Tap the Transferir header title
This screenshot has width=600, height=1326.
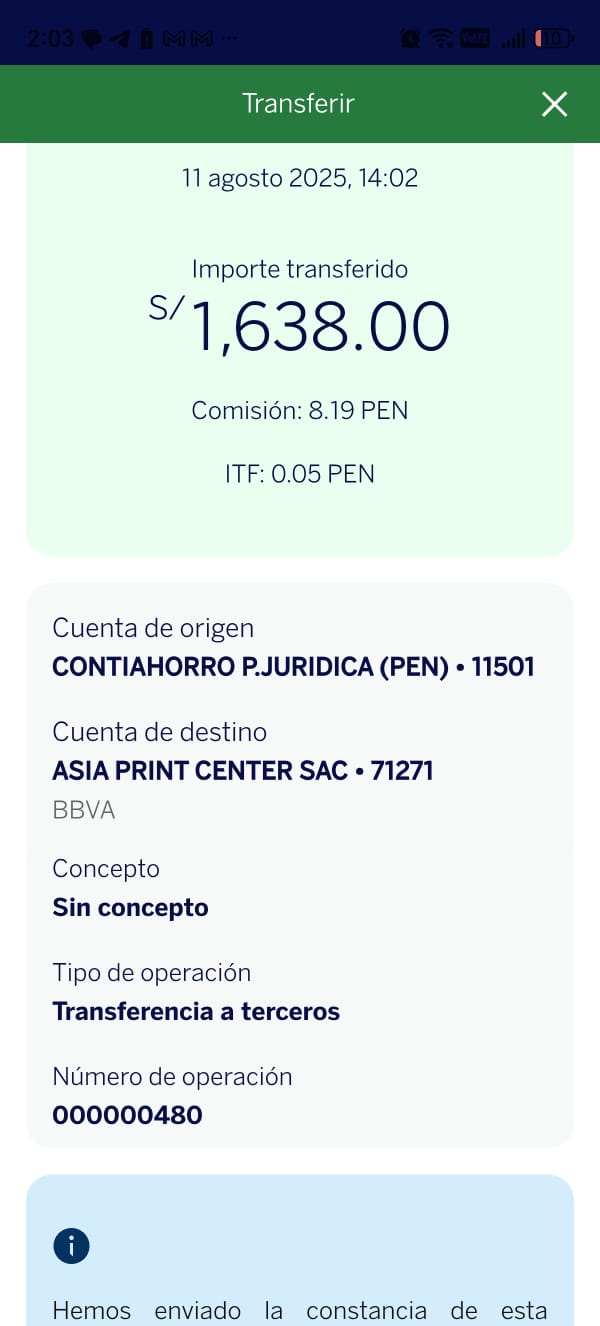pyautogui.click(x=298, y=104)
